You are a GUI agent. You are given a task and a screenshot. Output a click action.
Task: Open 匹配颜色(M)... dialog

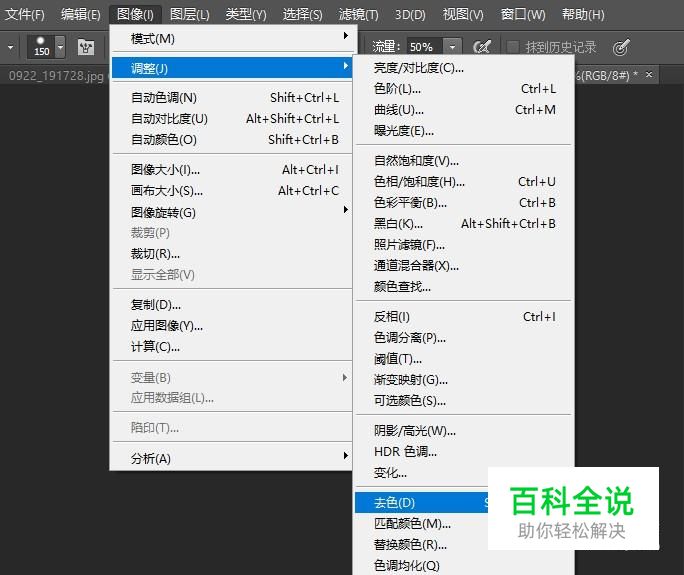pyautogui.click(x=422, y=523)
